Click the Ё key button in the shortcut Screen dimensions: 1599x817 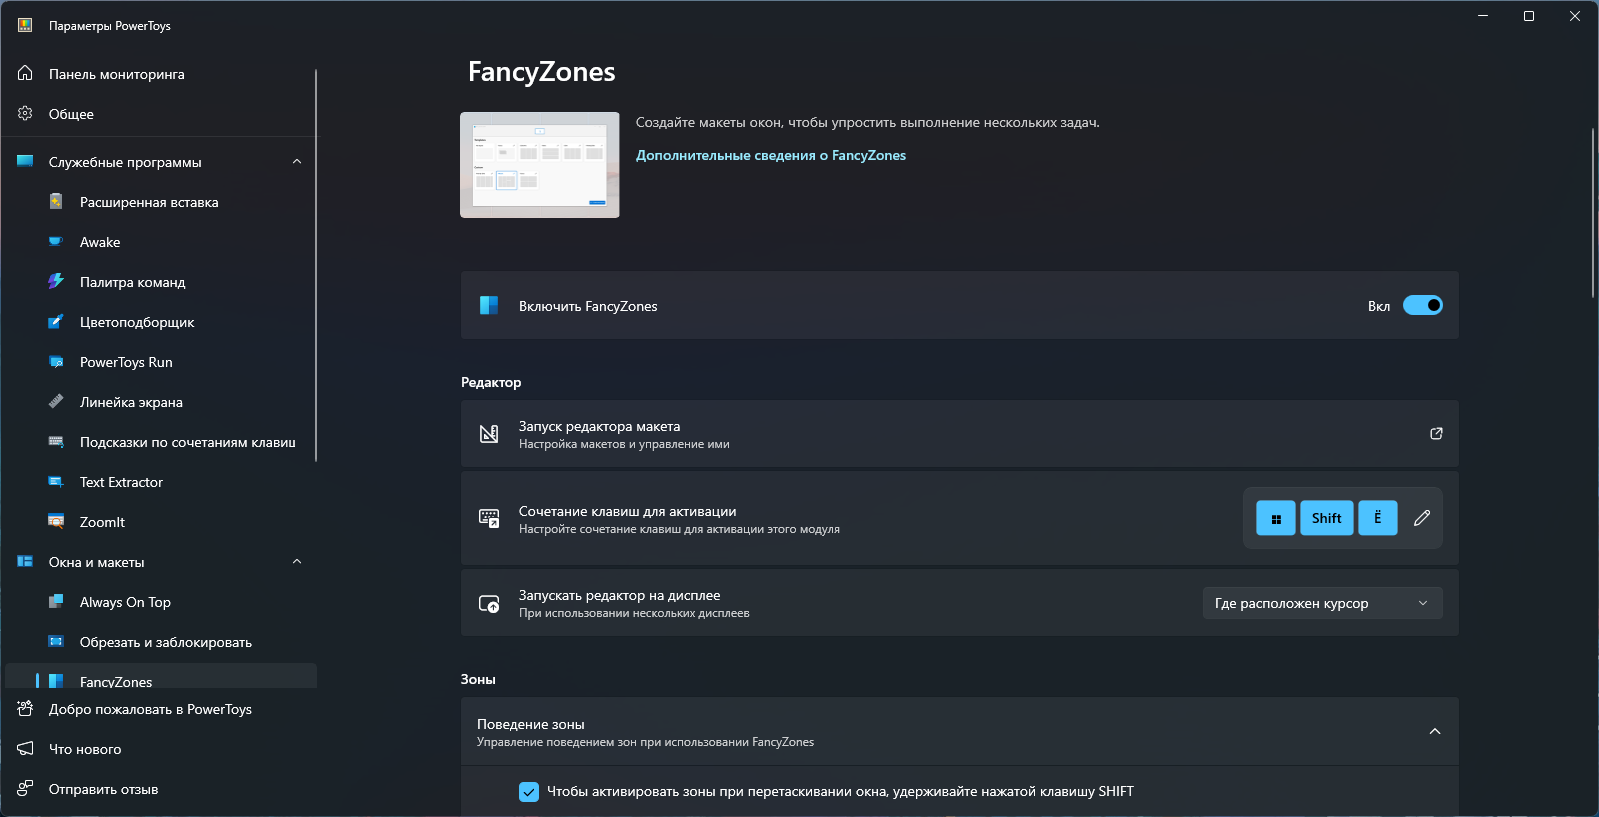1378,518
